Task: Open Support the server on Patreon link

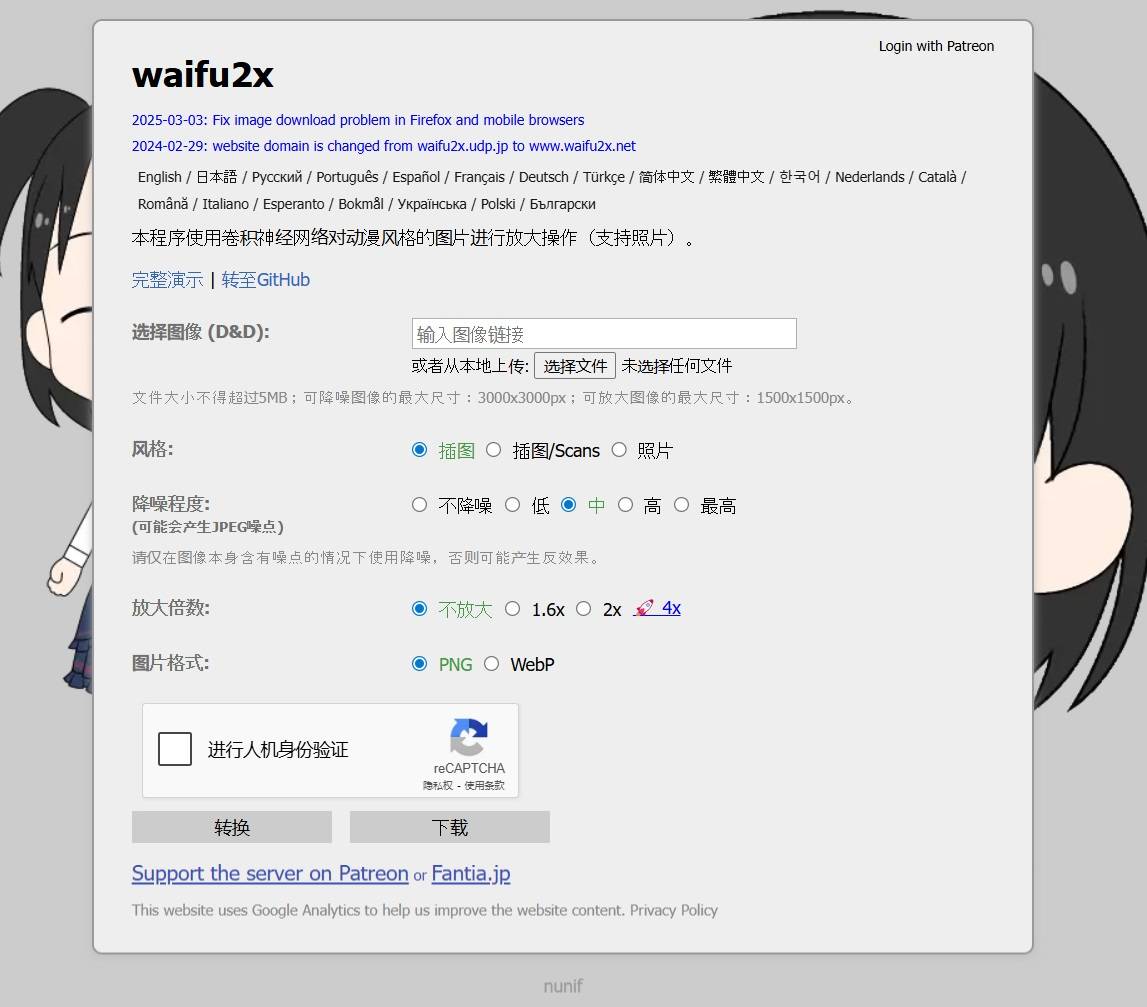Action: click(x=270, y=874)
